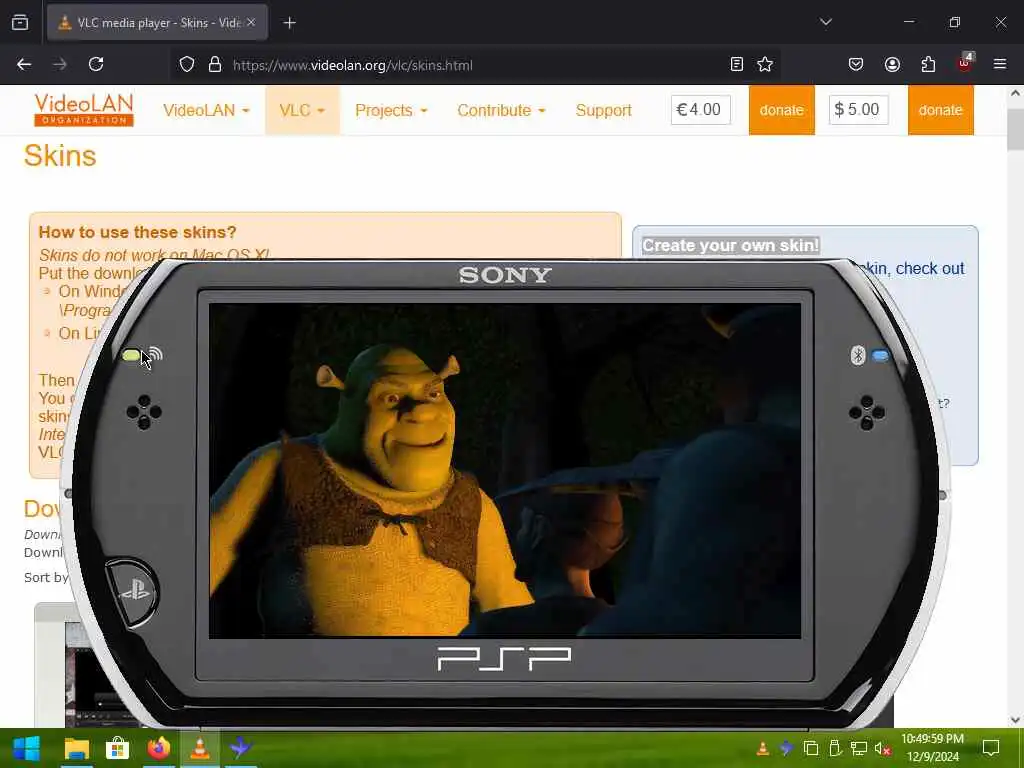The image size is (1024, 768).
Task: Open the Firefox account icon
Action: pos(892,64)
